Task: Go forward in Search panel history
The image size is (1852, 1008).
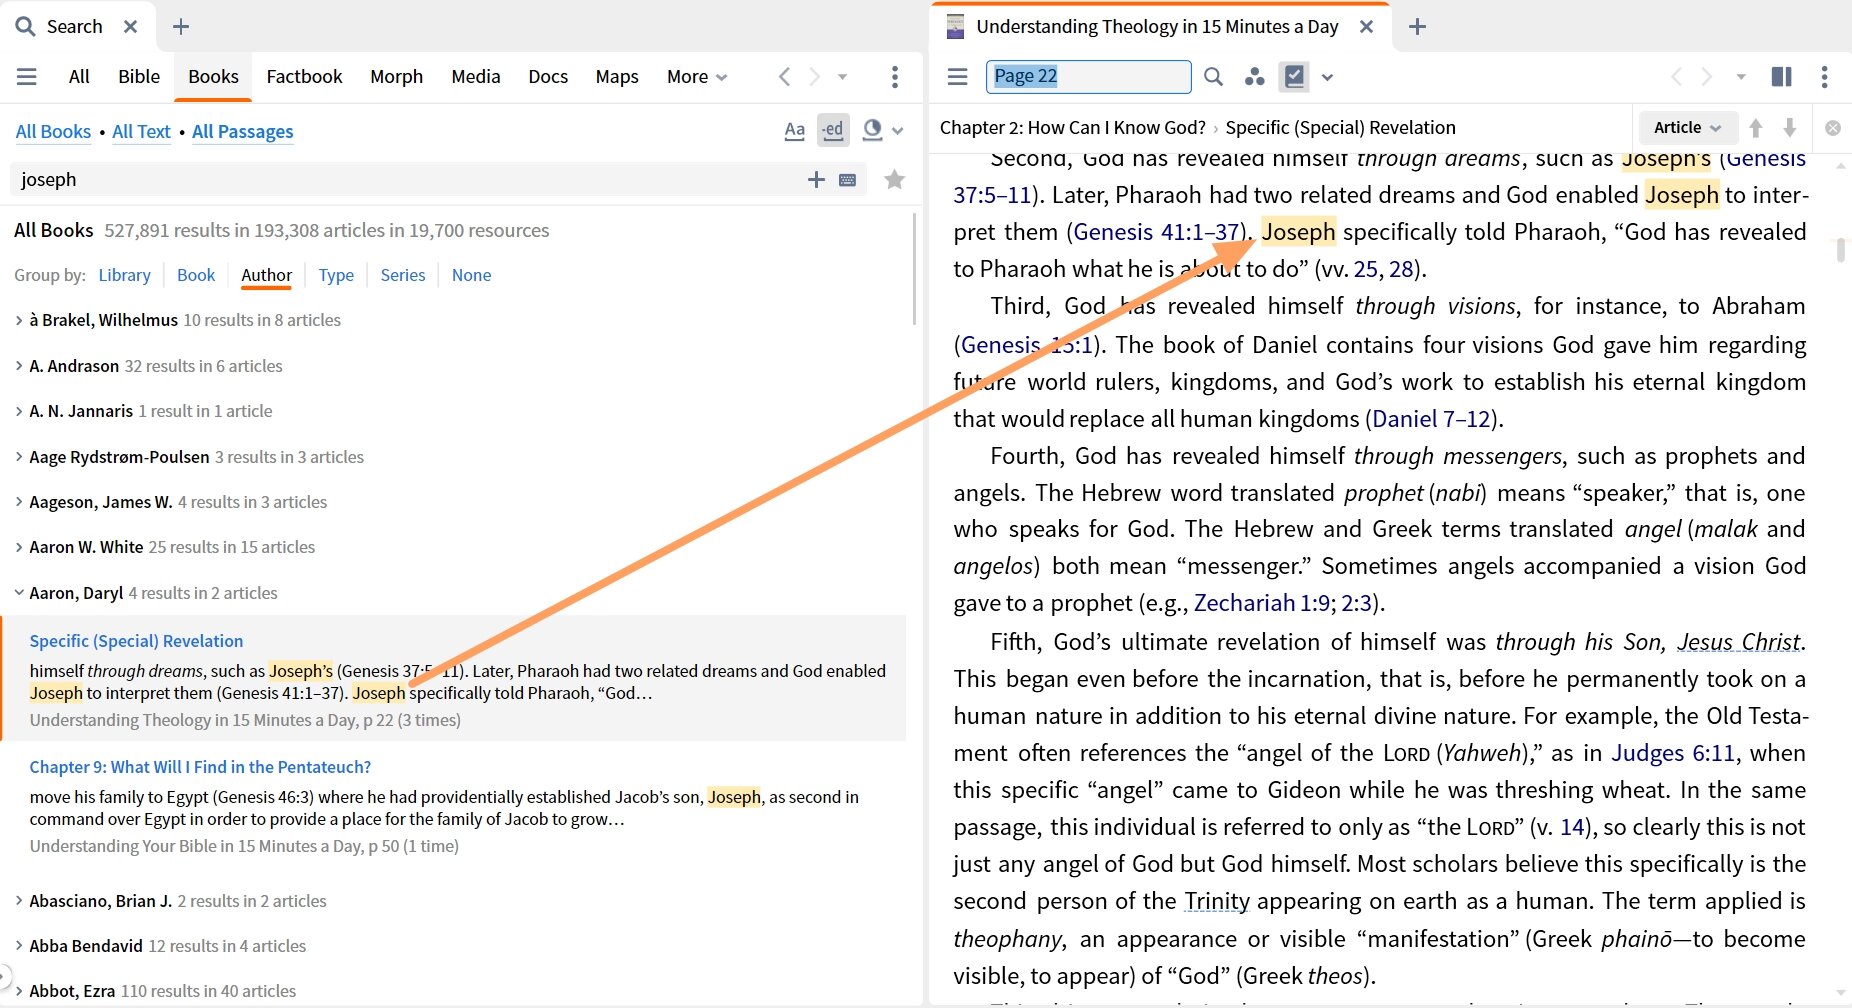Action: pyautogui.click(x=815, y=76)
